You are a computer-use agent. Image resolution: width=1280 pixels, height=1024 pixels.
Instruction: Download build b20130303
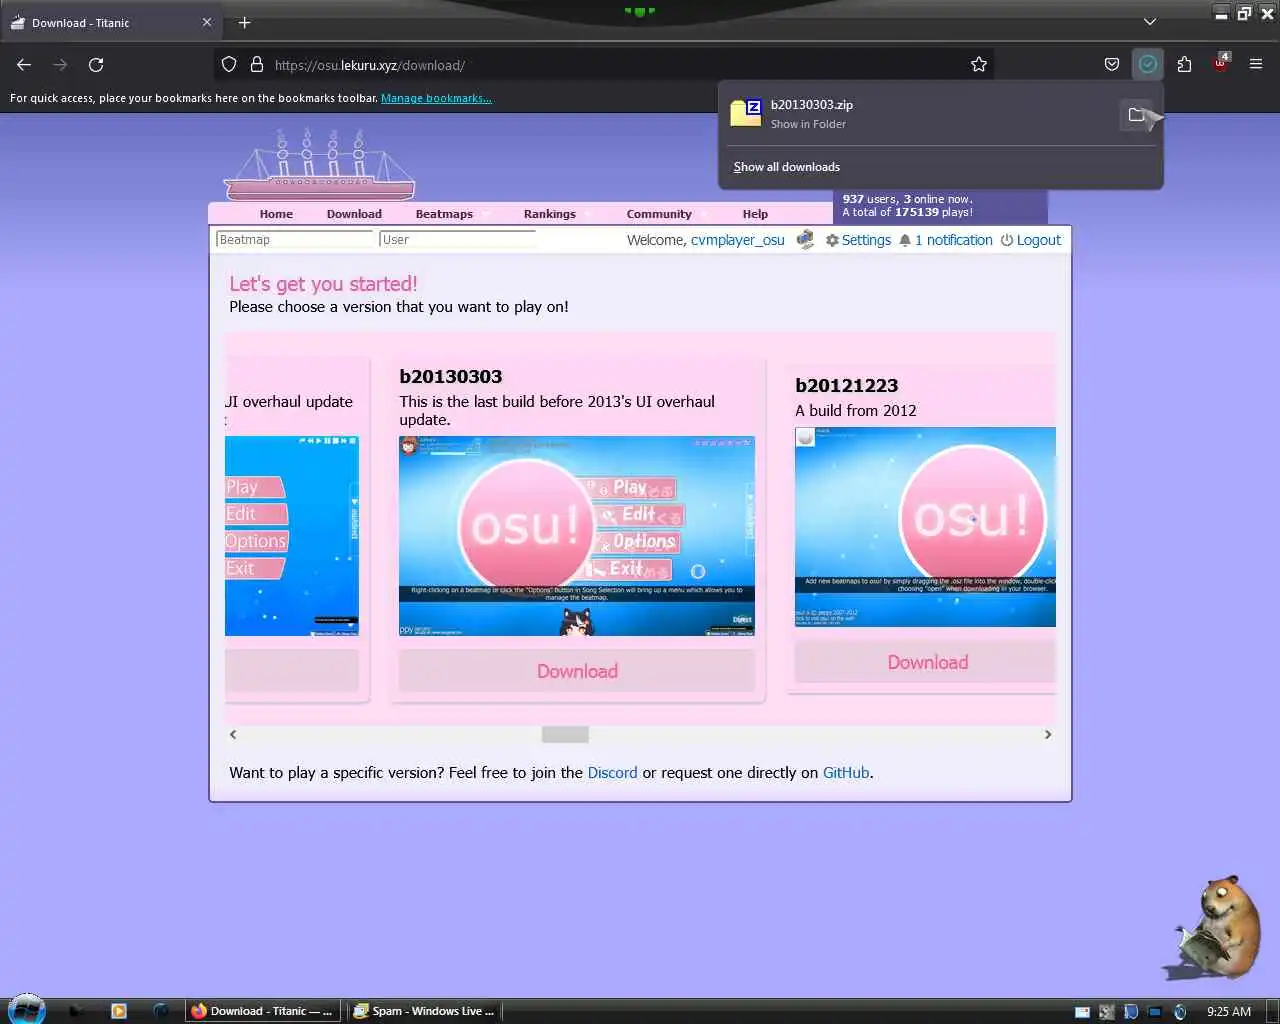click(577, 671)
